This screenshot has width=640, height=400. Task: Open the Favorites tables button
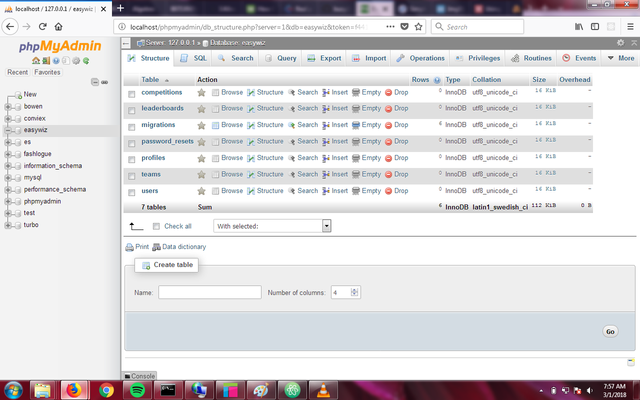click(47, 72)
